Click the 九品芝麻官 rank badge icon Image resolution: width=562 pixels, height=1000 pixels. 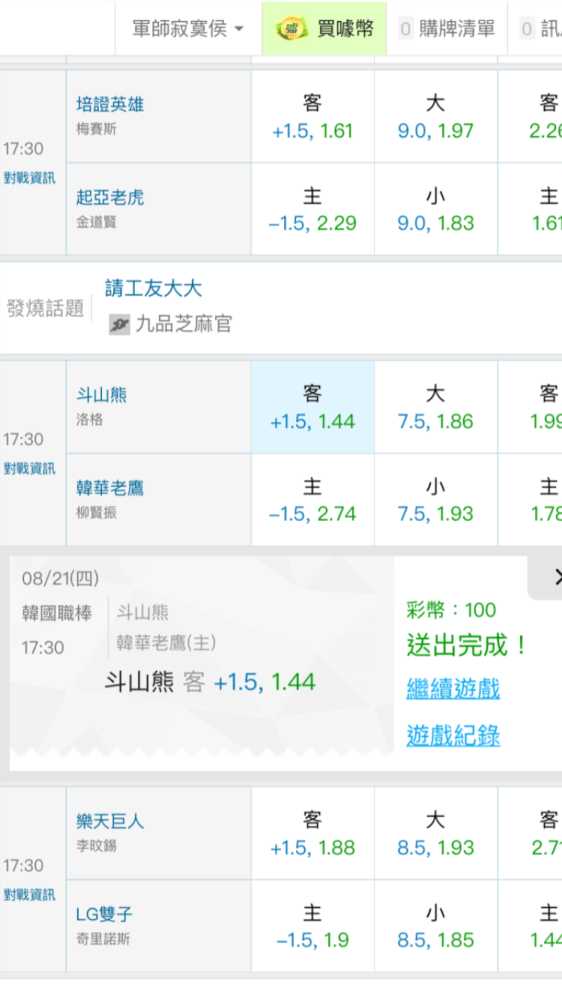click(119, 324)
